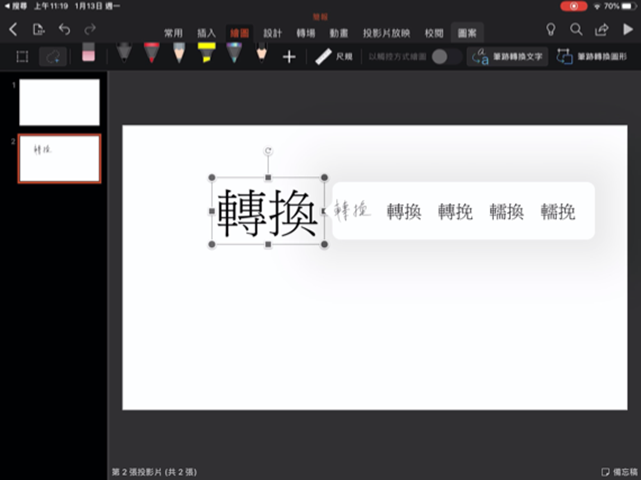Viewport: 641px width, 480px height.
Task: Start slideshow with play icon
Action: [627, 31]
